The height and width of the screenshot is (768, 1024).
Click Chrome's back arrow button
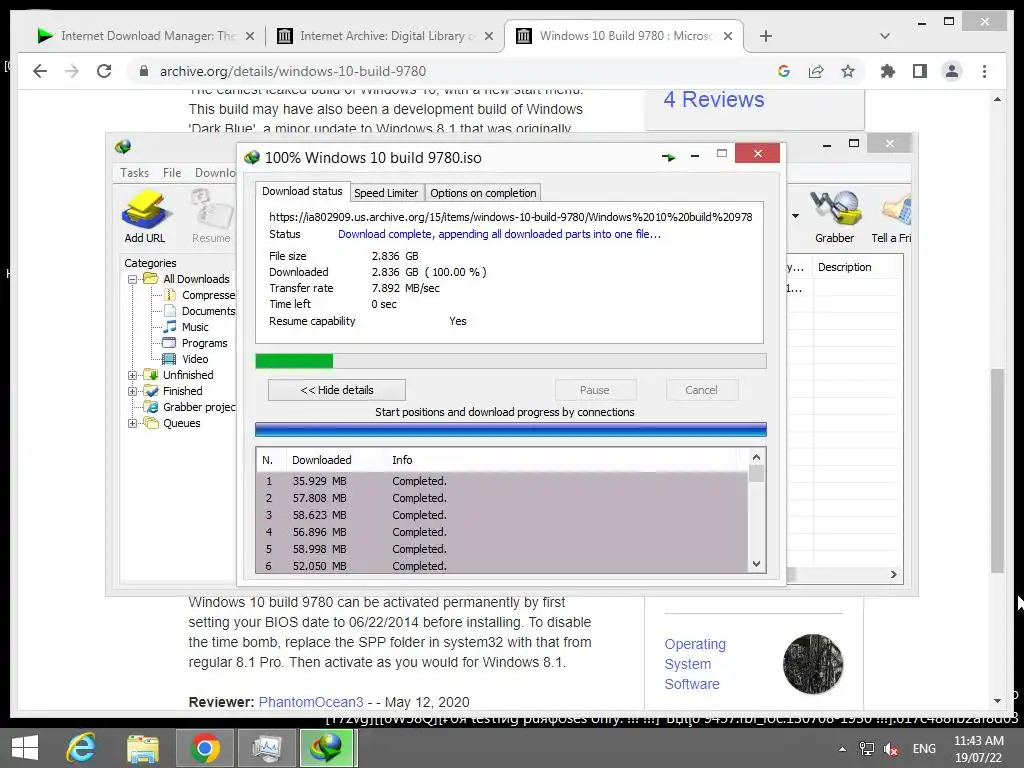(40, 71)
